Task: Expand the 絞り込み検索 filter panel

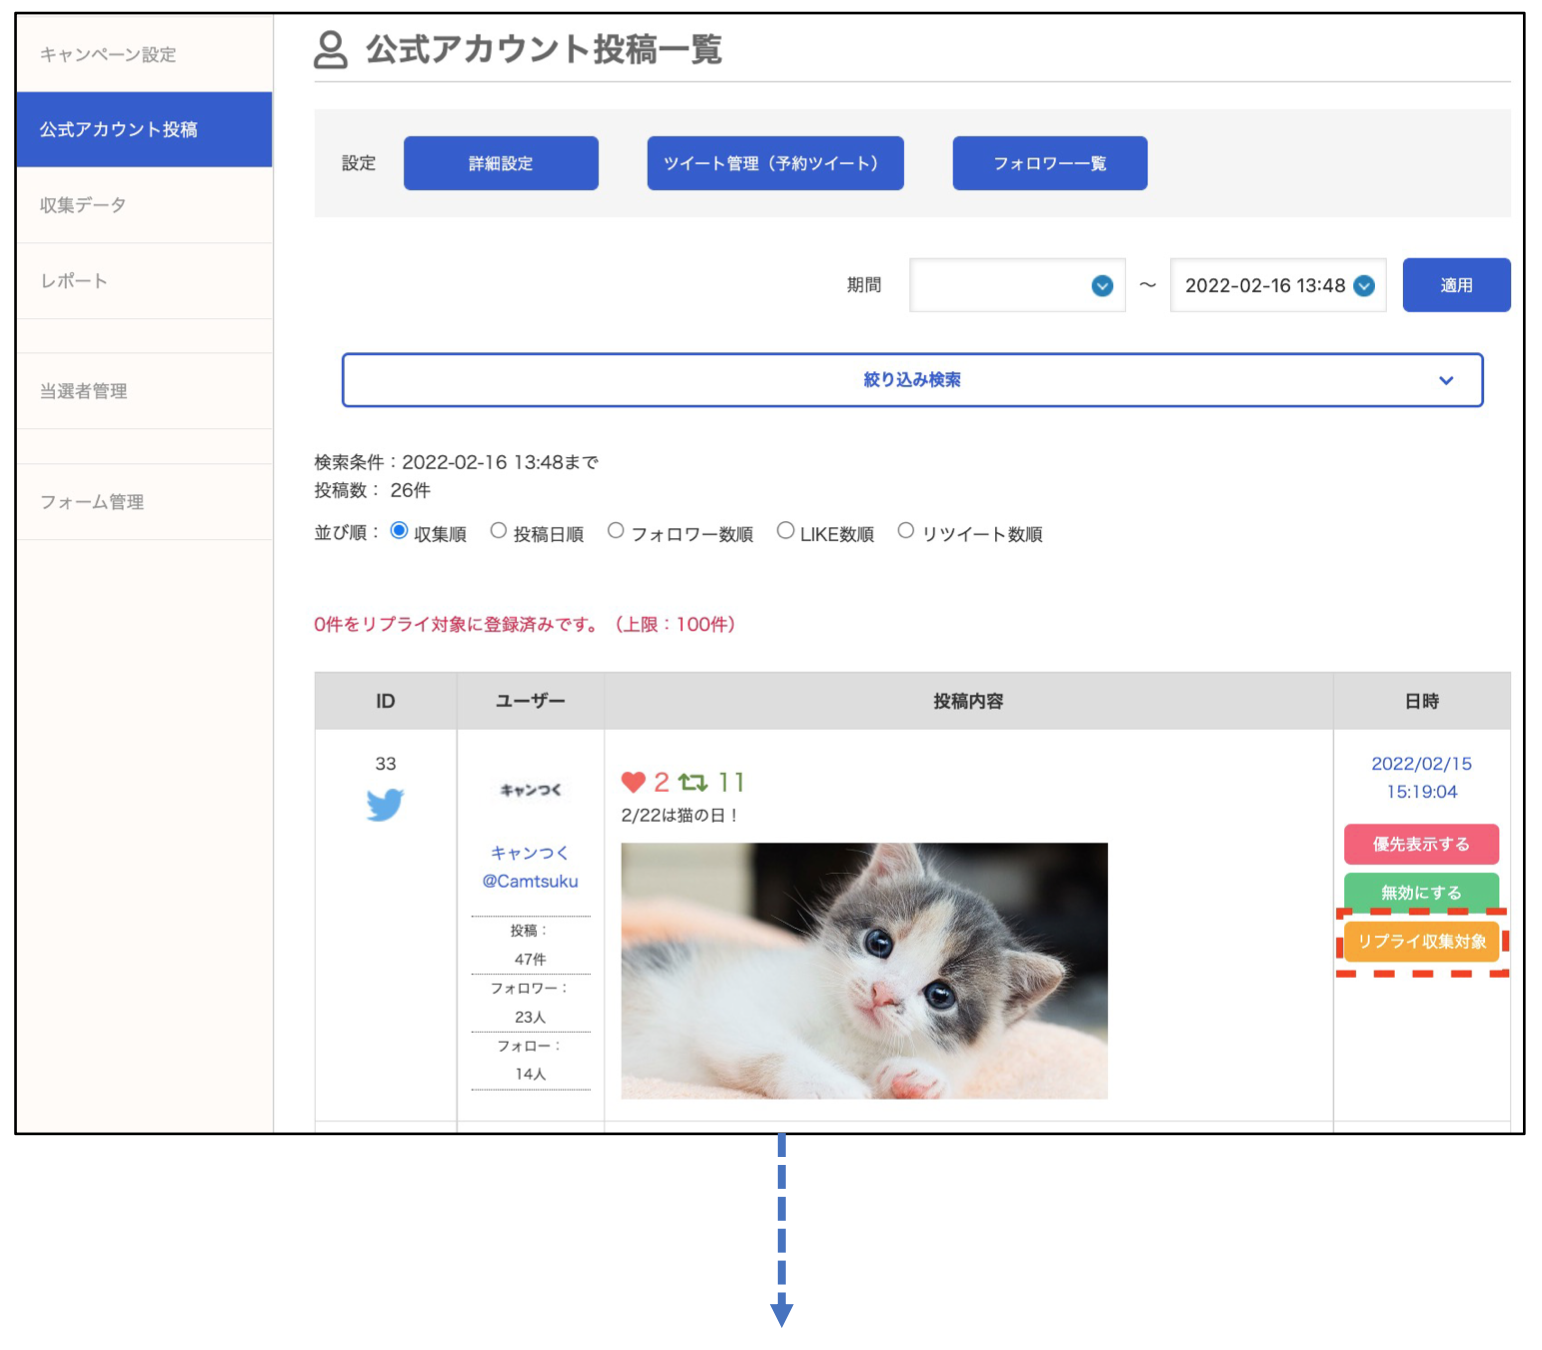Action: [912, 380]
